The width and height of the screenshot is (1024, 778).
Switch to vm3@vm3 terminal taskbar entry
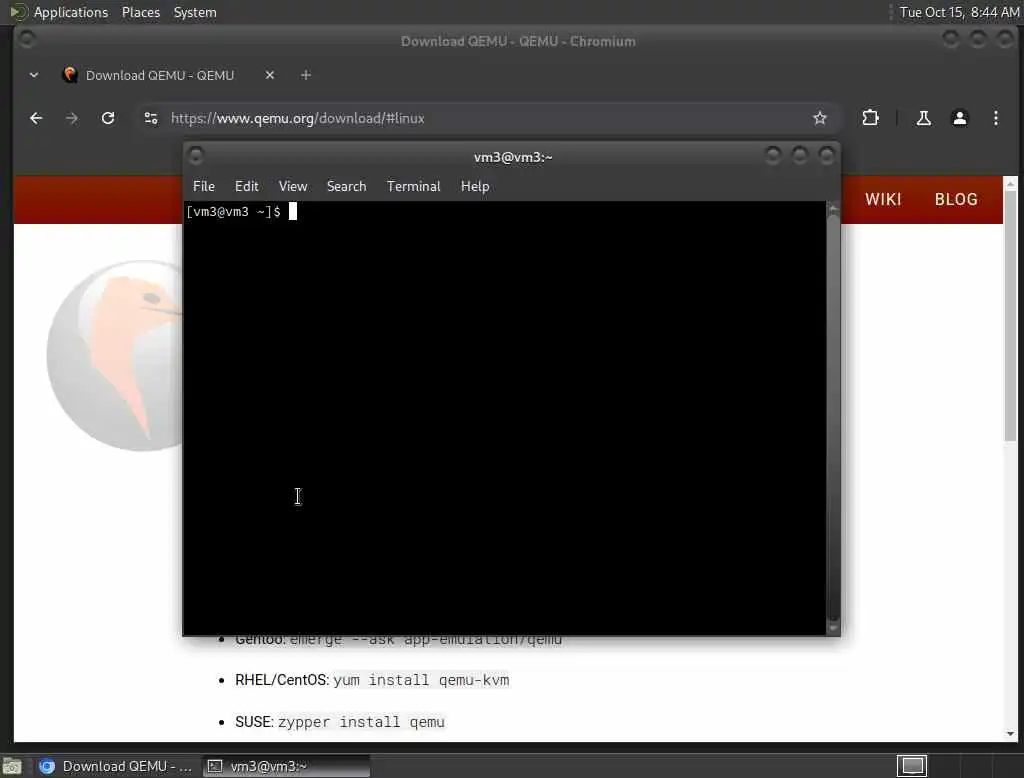click(x=287, y=766)
